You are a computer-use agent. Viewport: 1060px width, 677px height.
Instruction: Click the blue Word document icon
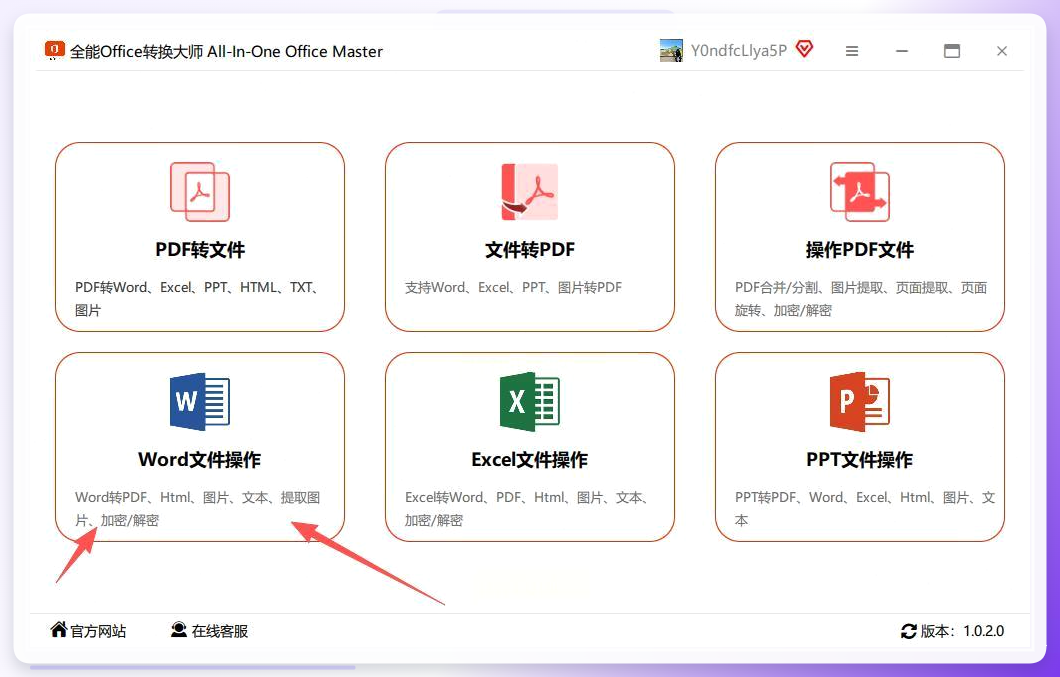pyautogui.click(x=200, y=402)
